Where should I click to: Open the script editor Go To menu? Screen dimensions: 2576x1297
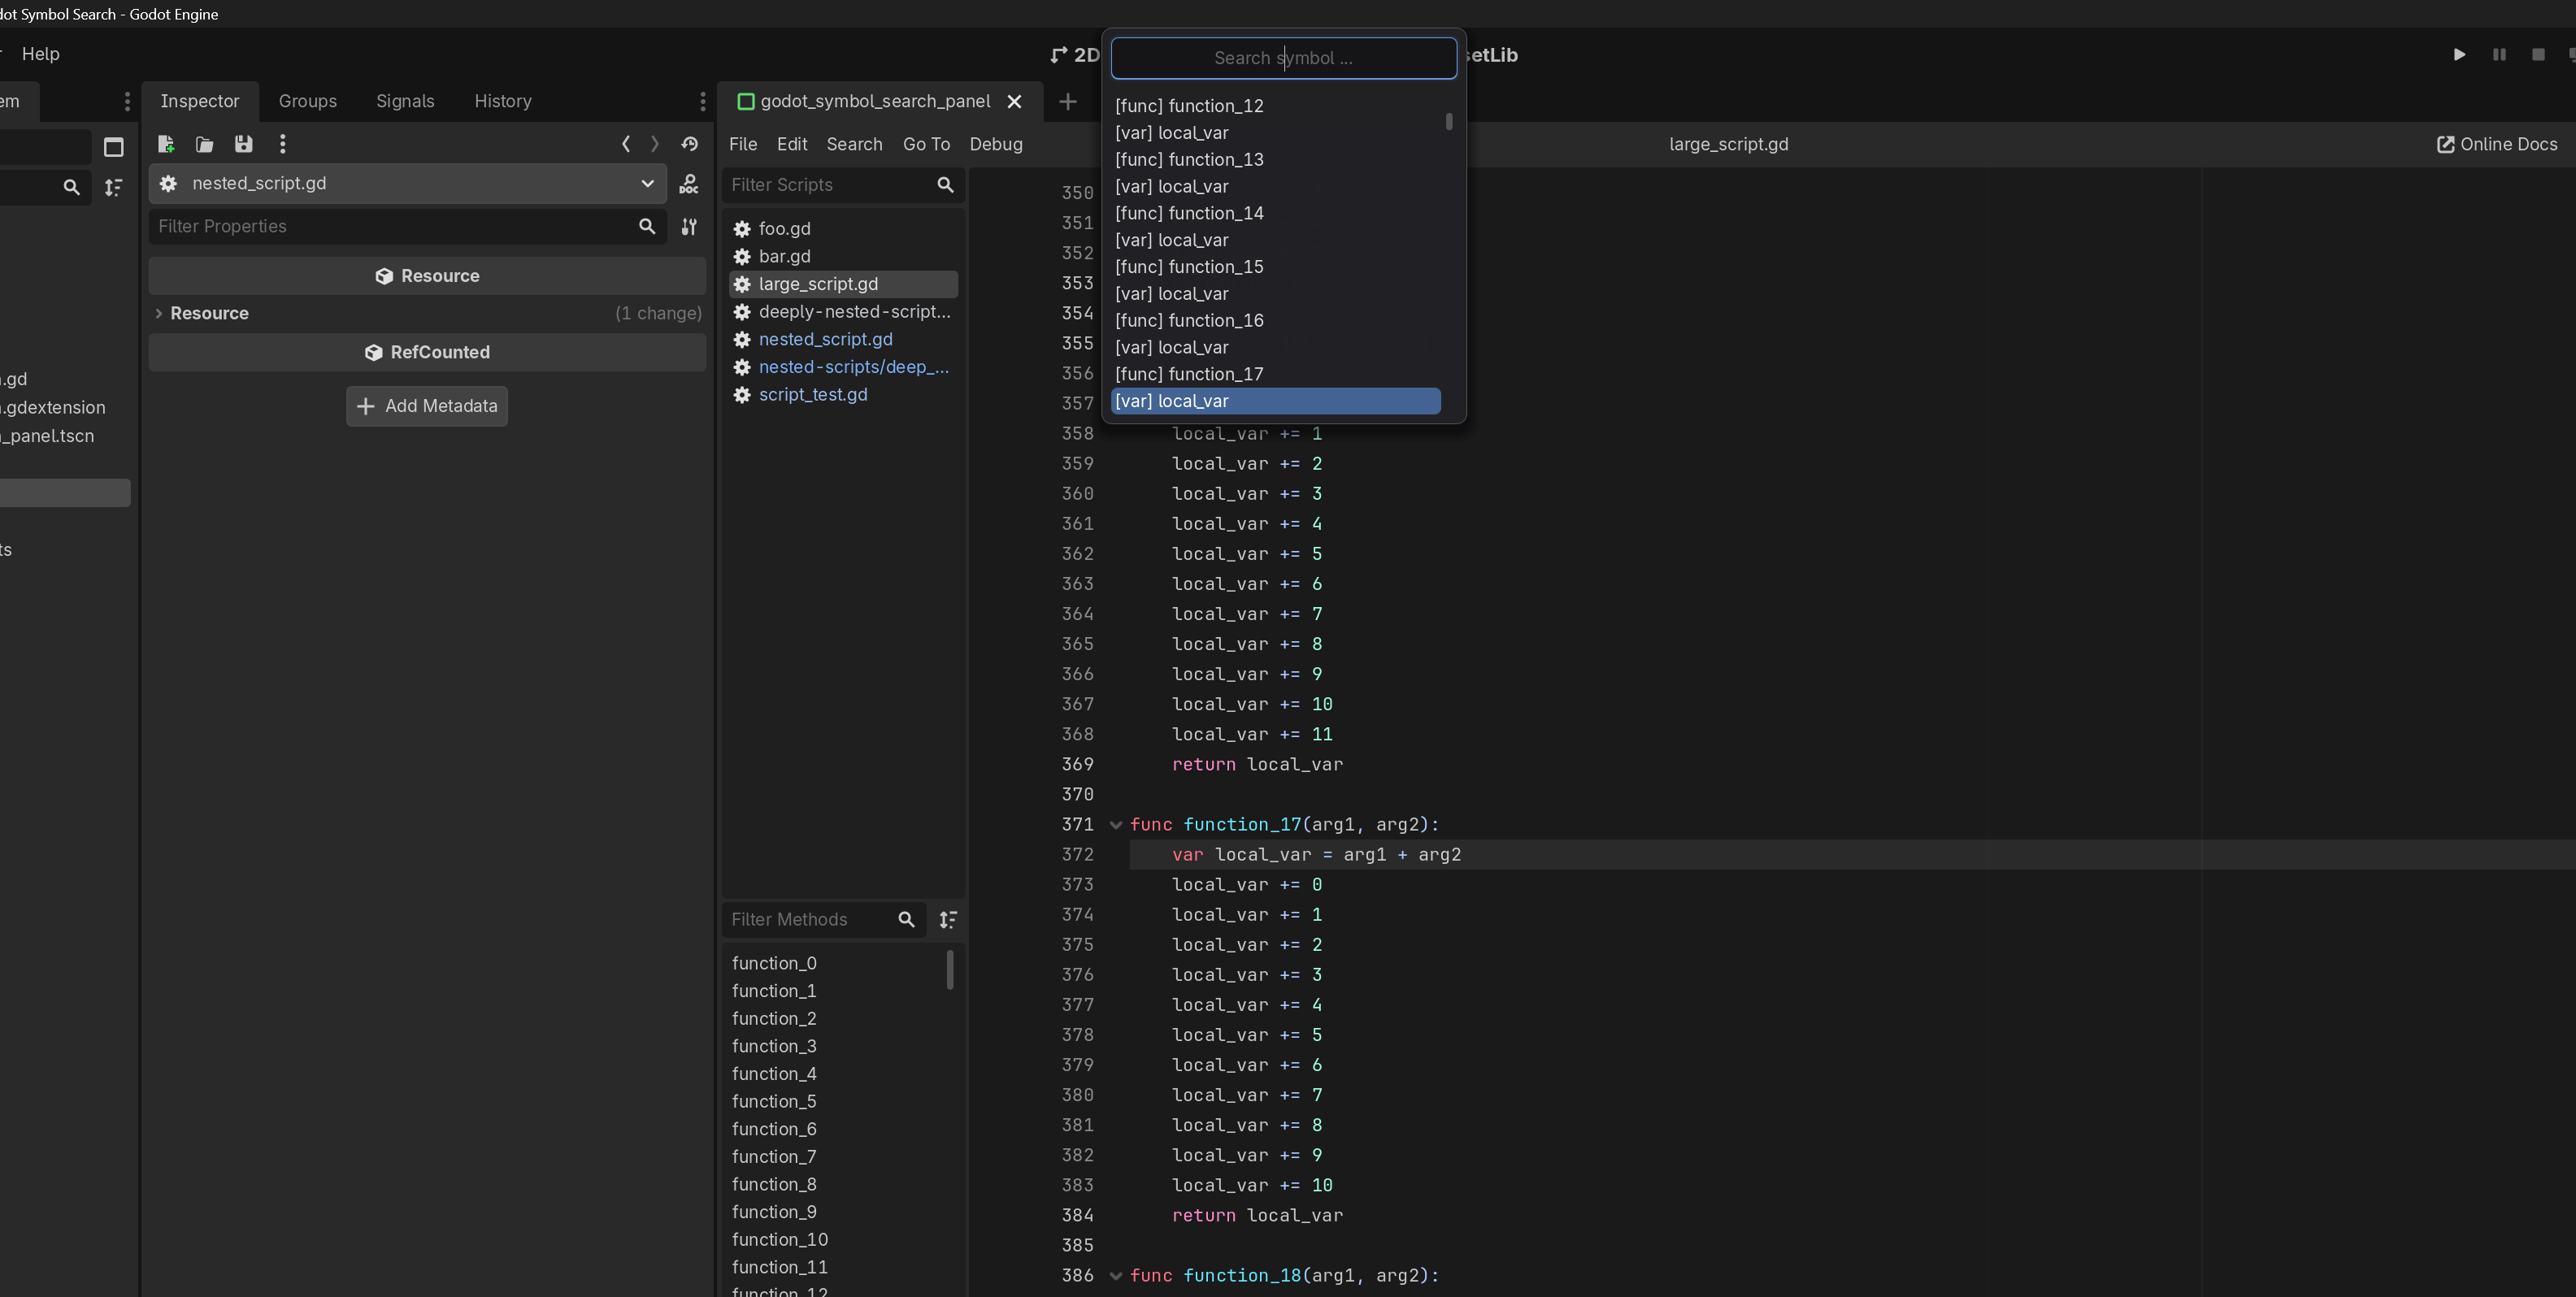click(x=927, y=144)
